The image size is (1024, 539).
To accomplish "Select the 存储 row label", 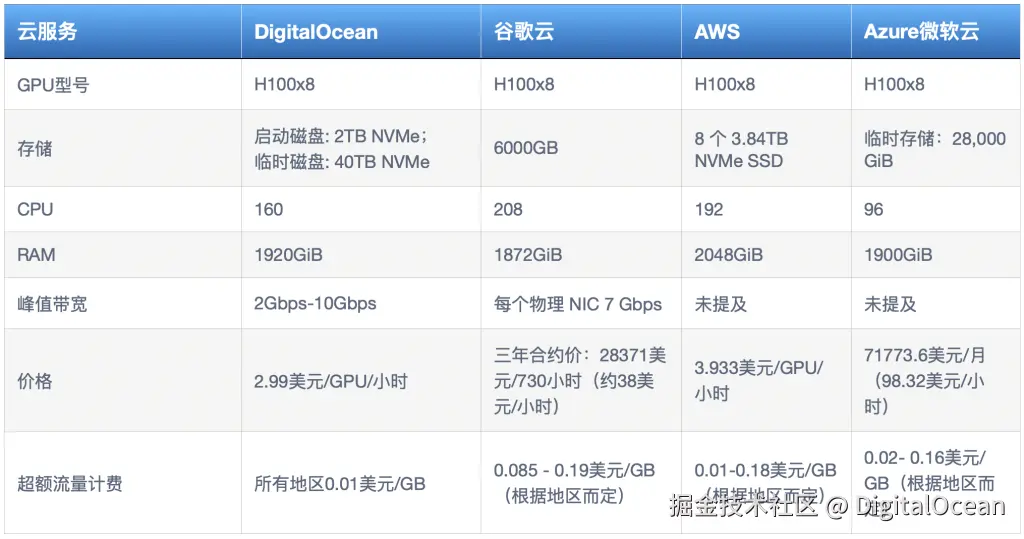I will (x=35, y=149).
